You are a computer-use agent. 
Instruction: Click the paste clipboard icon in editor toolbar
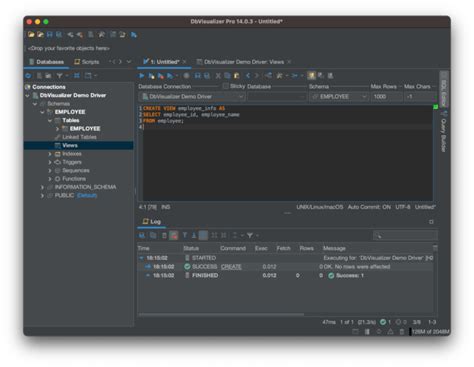(237, 76)
